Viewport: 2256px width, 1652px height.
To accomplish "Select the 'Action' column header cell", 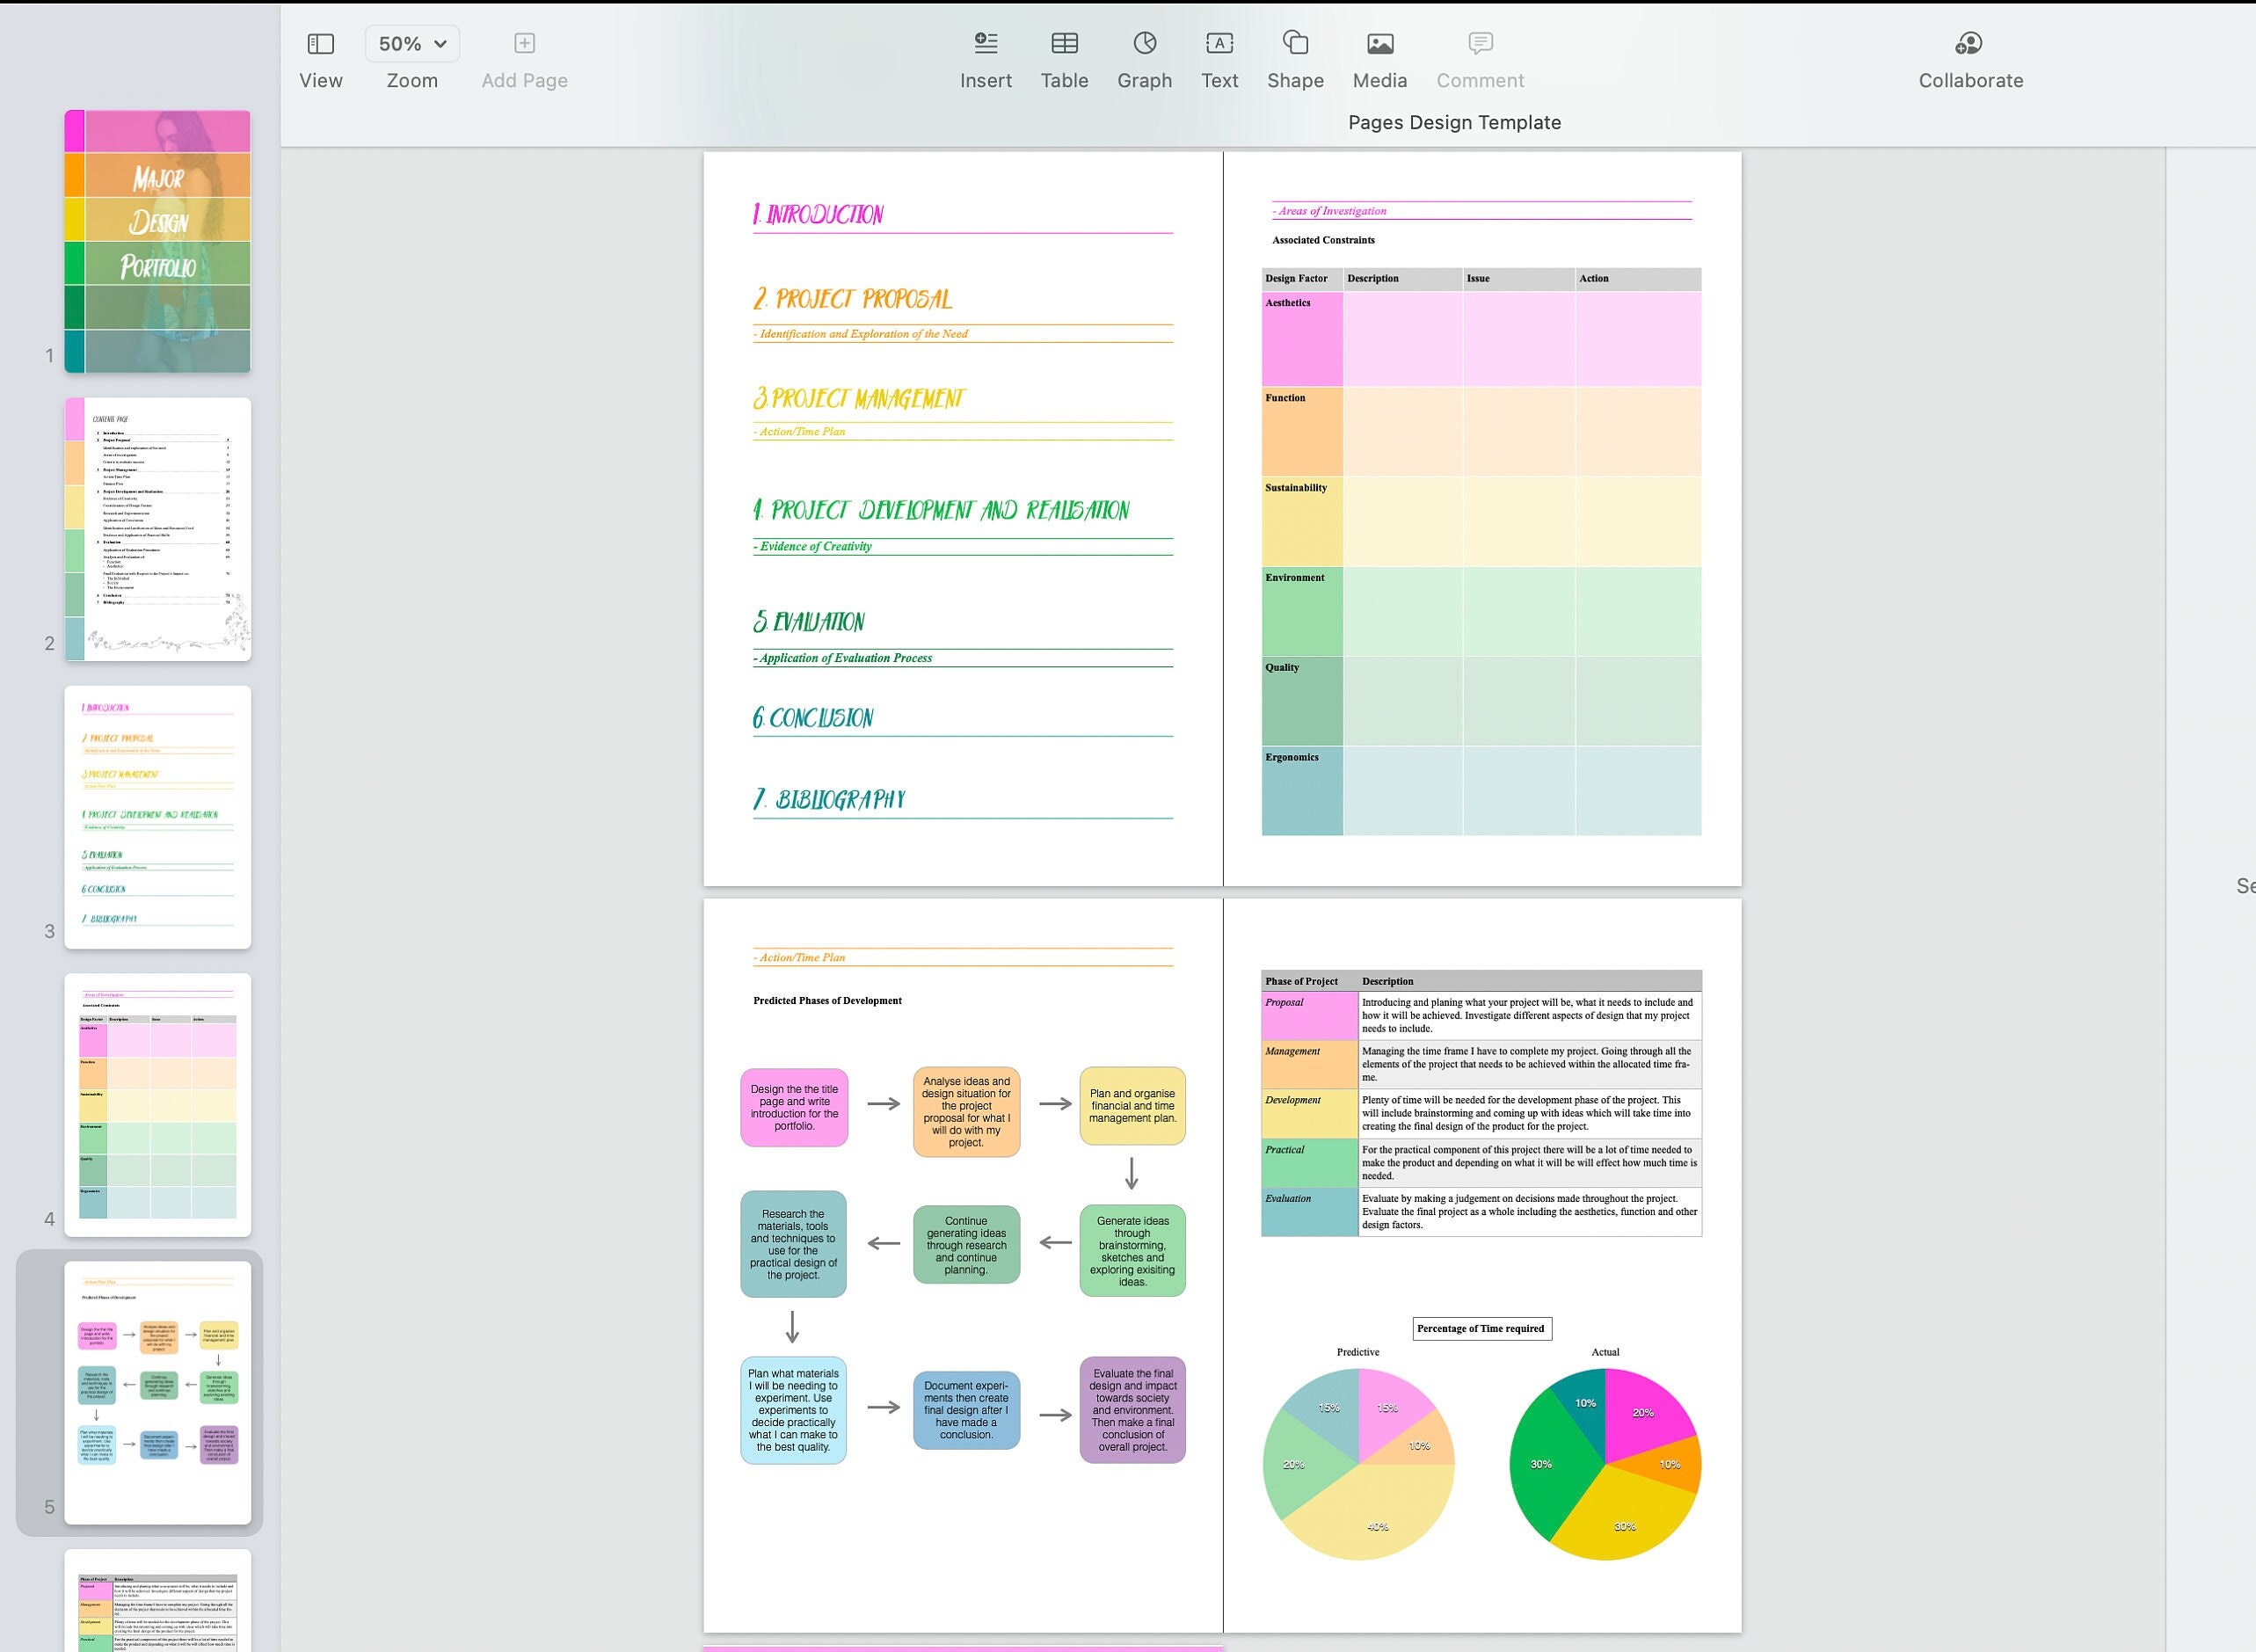I will 1638,279.
